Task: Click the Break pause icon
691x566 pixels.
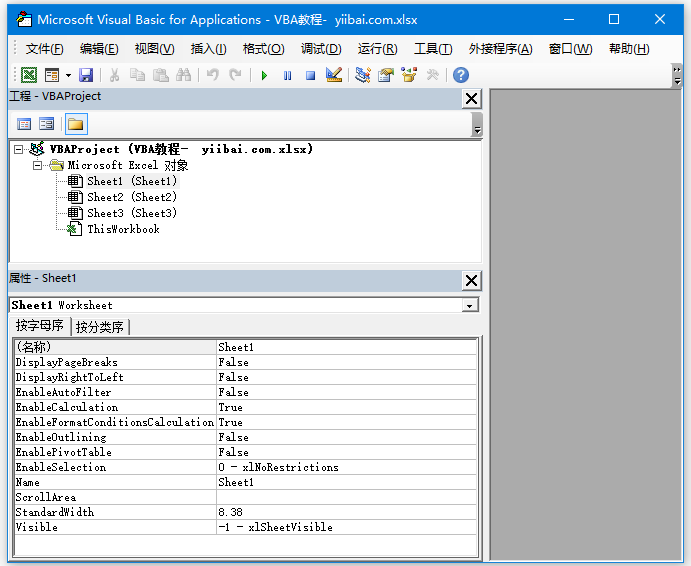Action: click(287, 75)
